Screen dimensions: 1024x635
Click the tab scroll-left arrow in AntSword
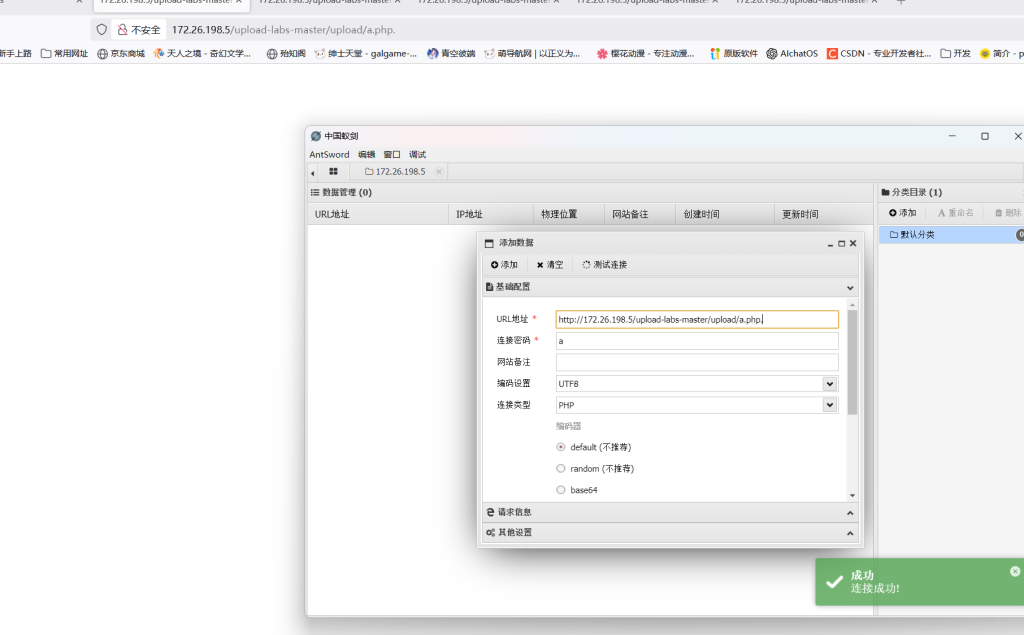[x=313, y=172]
